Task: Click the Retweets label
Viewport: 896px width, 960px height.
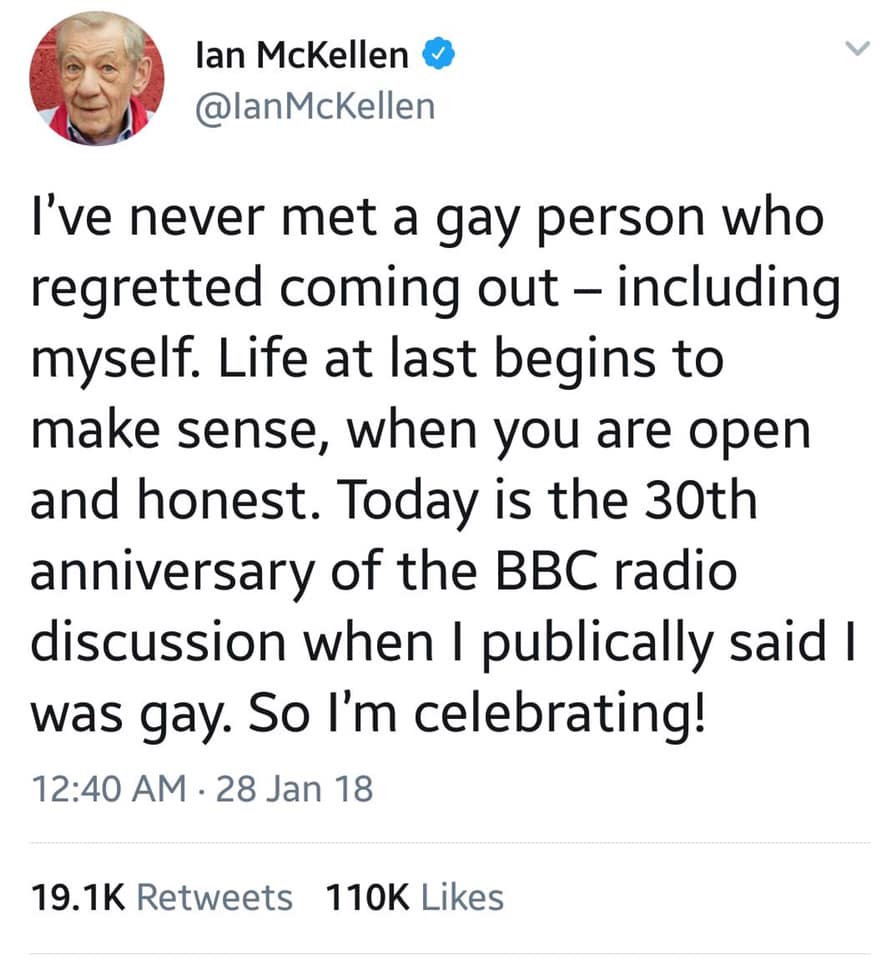Action: [214, 897]
